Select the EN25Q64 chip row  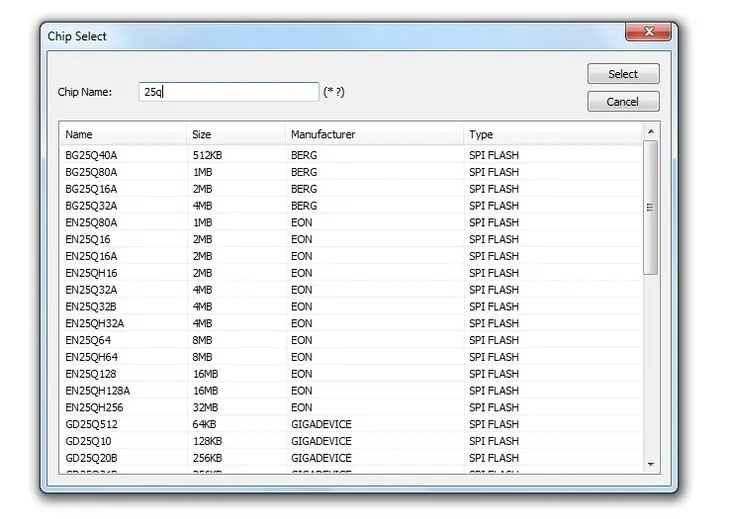click(351, 340)
